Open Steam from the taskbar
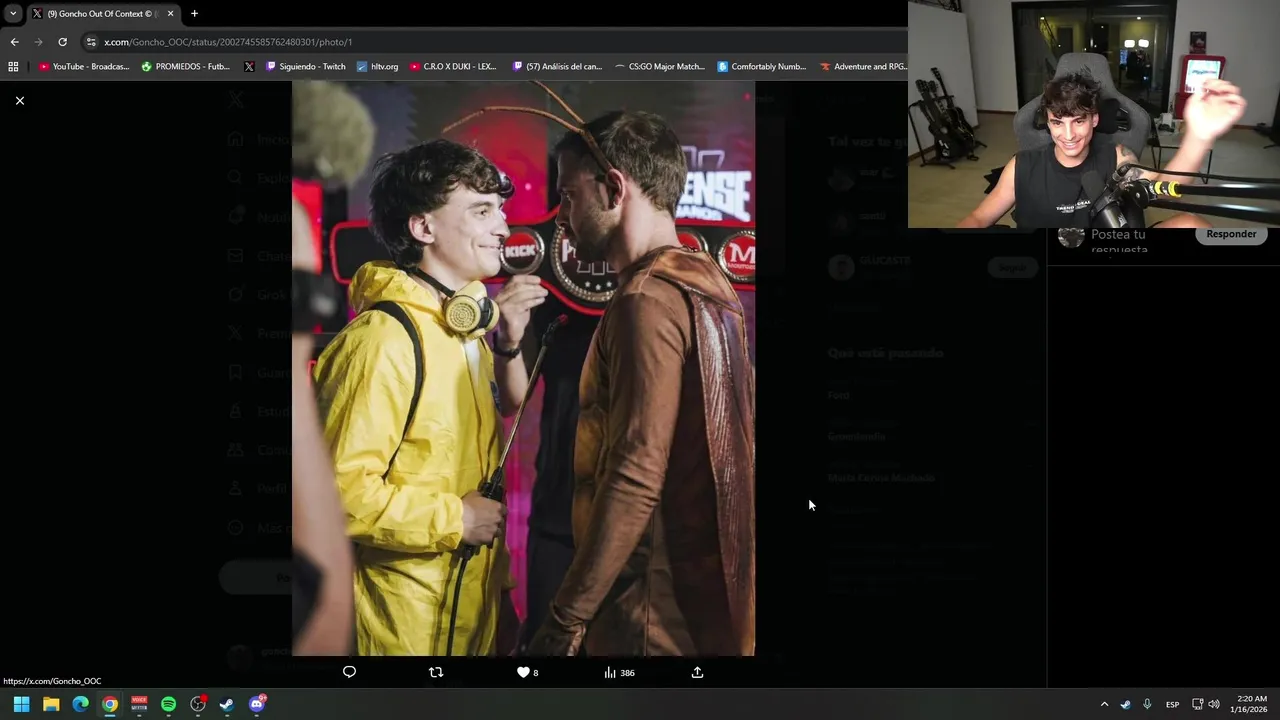Viewport: 1280px width, 720px height. coord(227,704)
